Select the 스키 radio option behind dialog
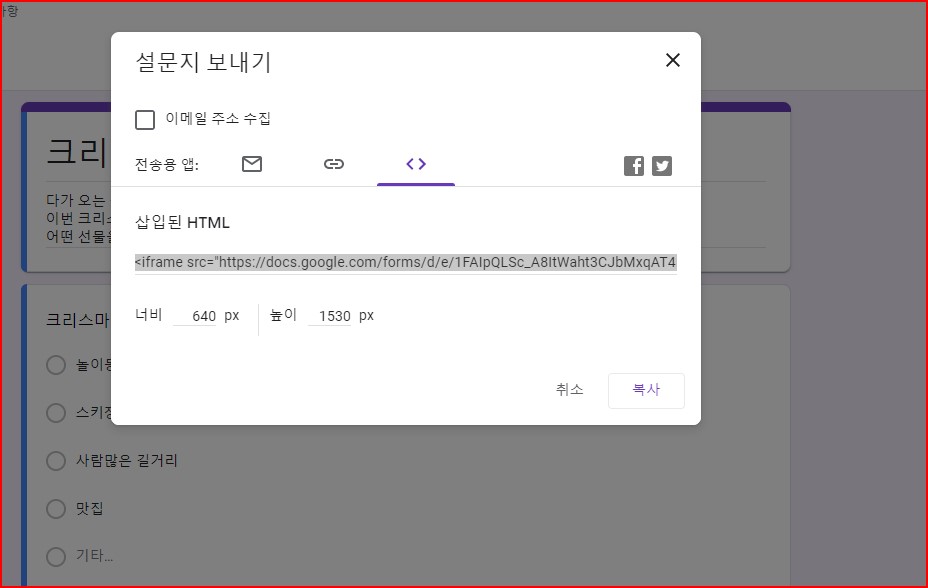Image resolution: width=928 pixels, height=588 pixels. (x=56, y=412)
